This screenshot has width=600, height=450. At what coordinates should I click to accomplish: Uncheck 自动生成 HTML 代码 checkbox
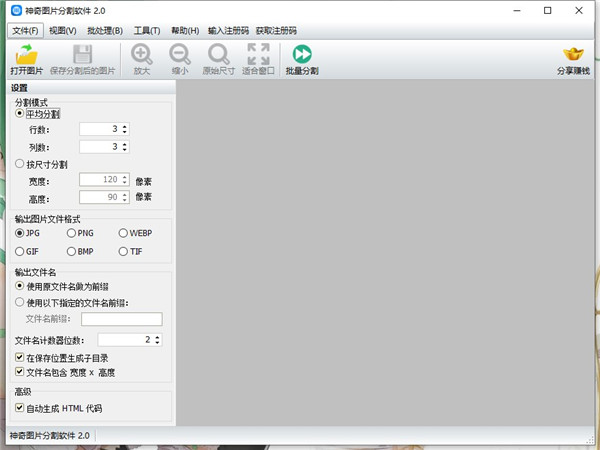point(20,408)
